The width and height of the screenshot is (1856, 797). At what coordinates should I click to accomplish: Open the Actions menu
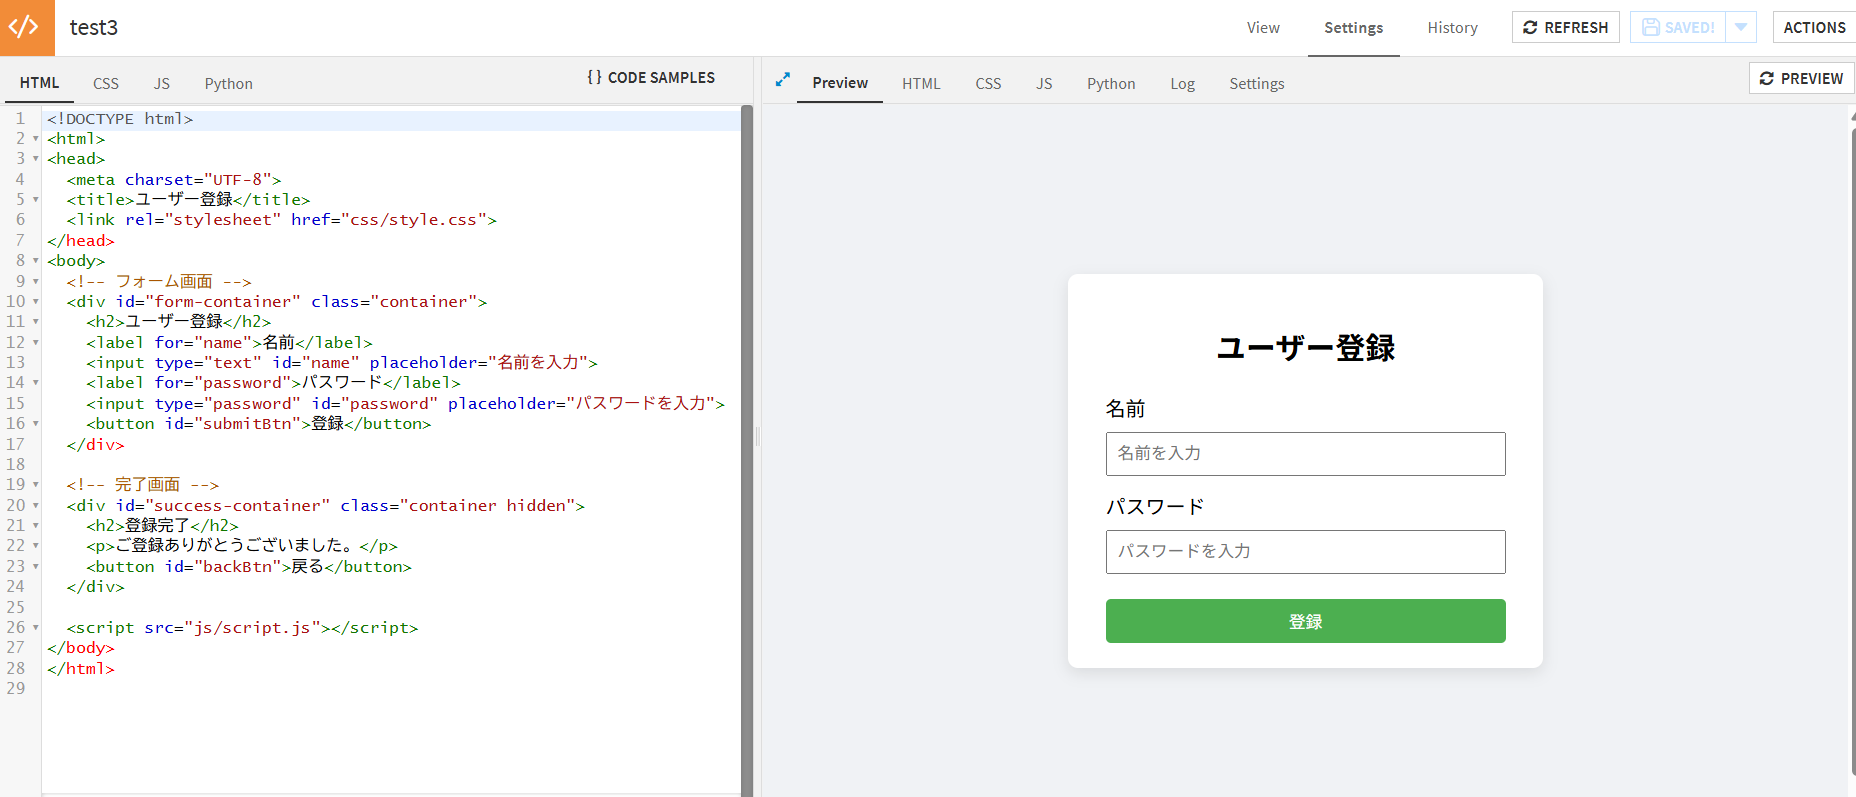1814,27
